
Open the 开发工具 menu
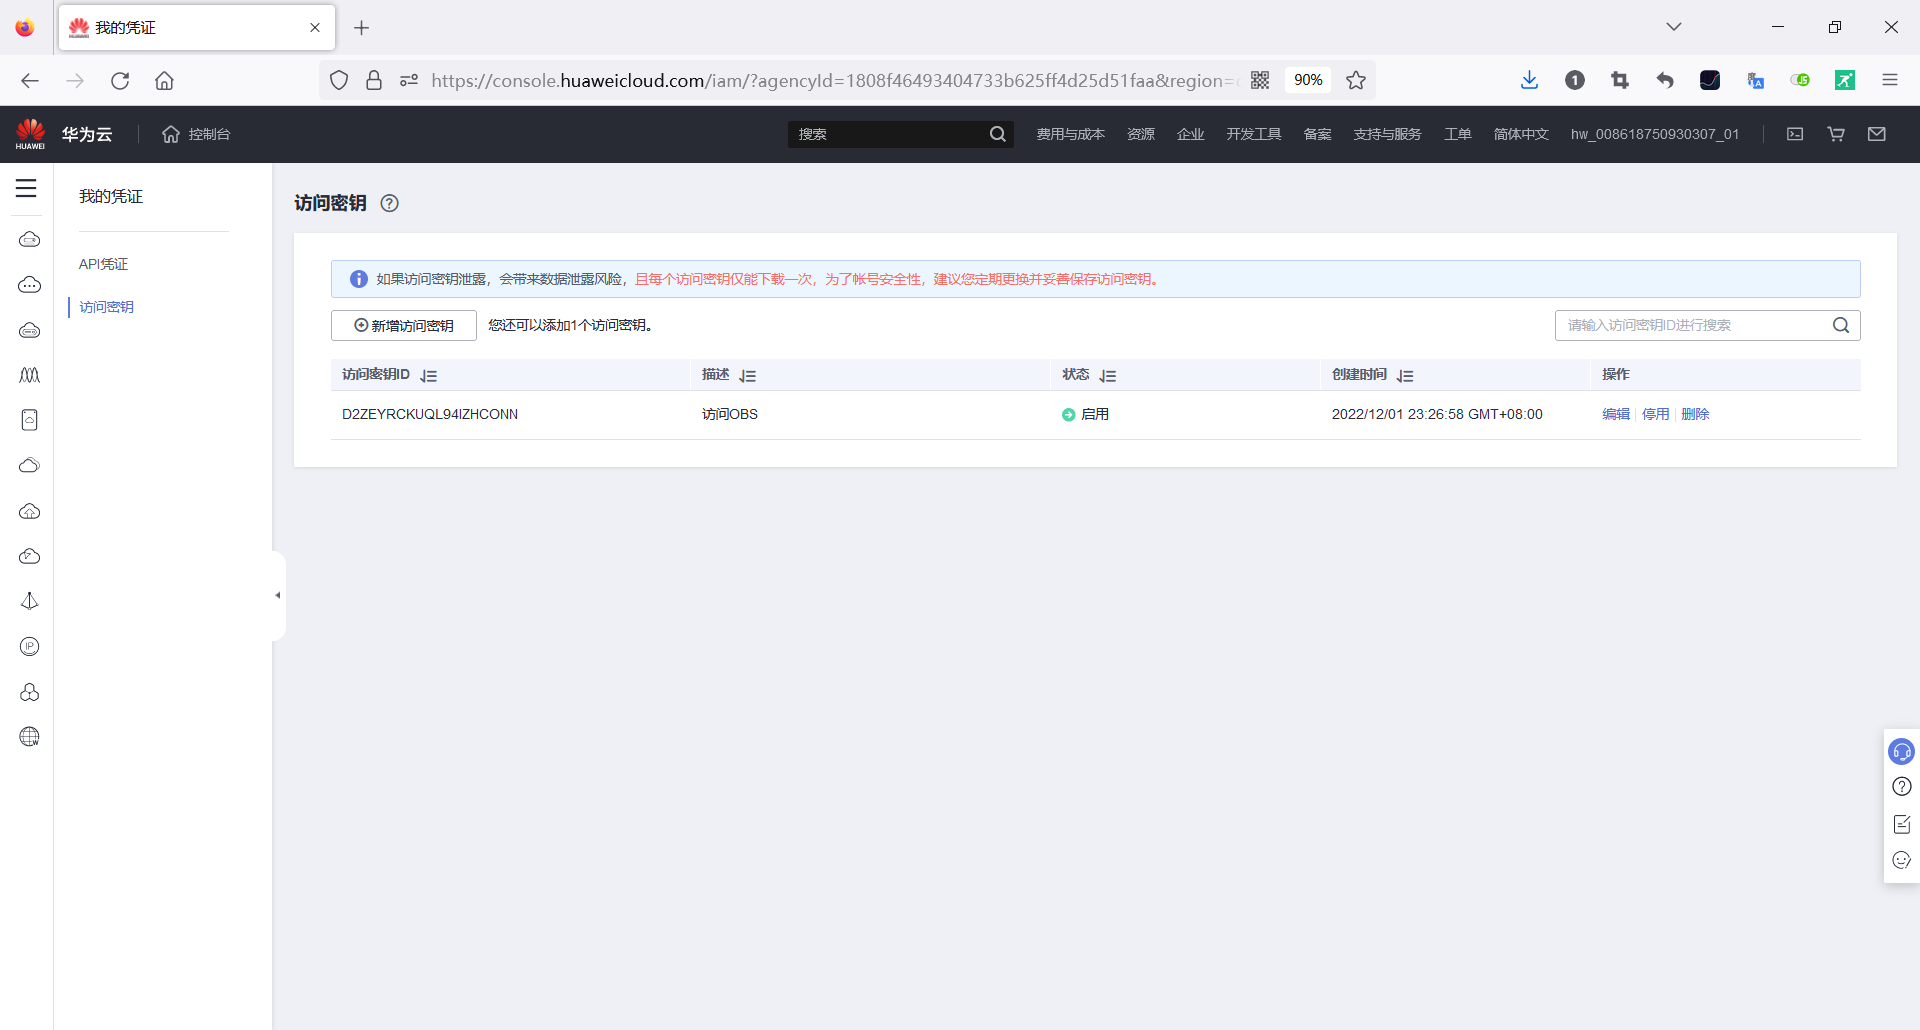point(1254,134)
